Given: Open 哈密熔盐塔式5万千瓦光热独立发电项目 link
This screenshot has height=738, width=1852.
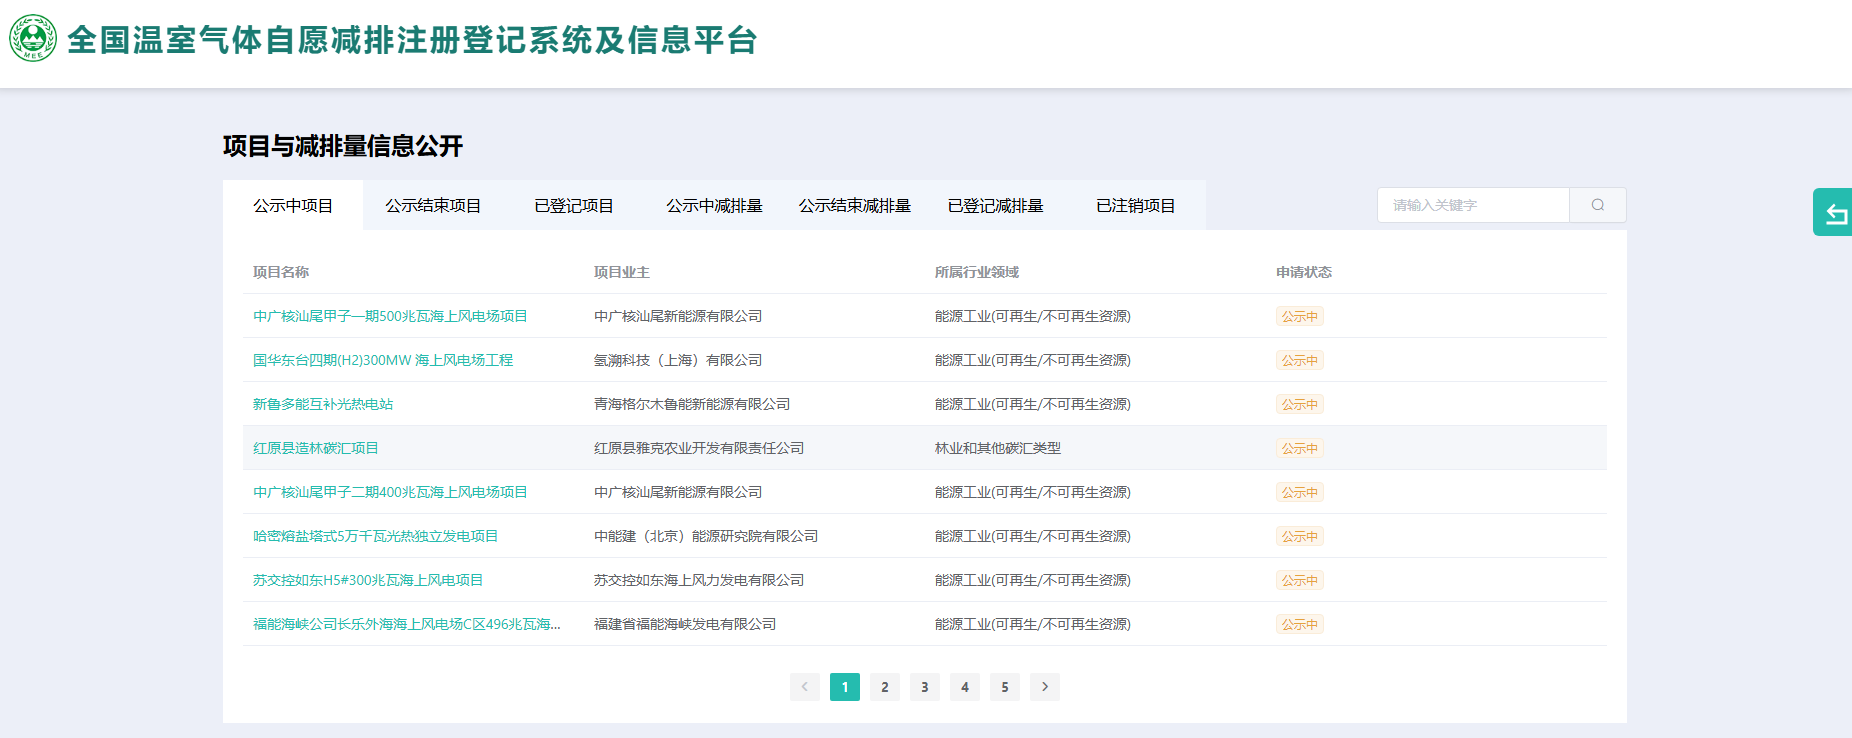Looking at the screenshot, I should (x=376, y=536).
